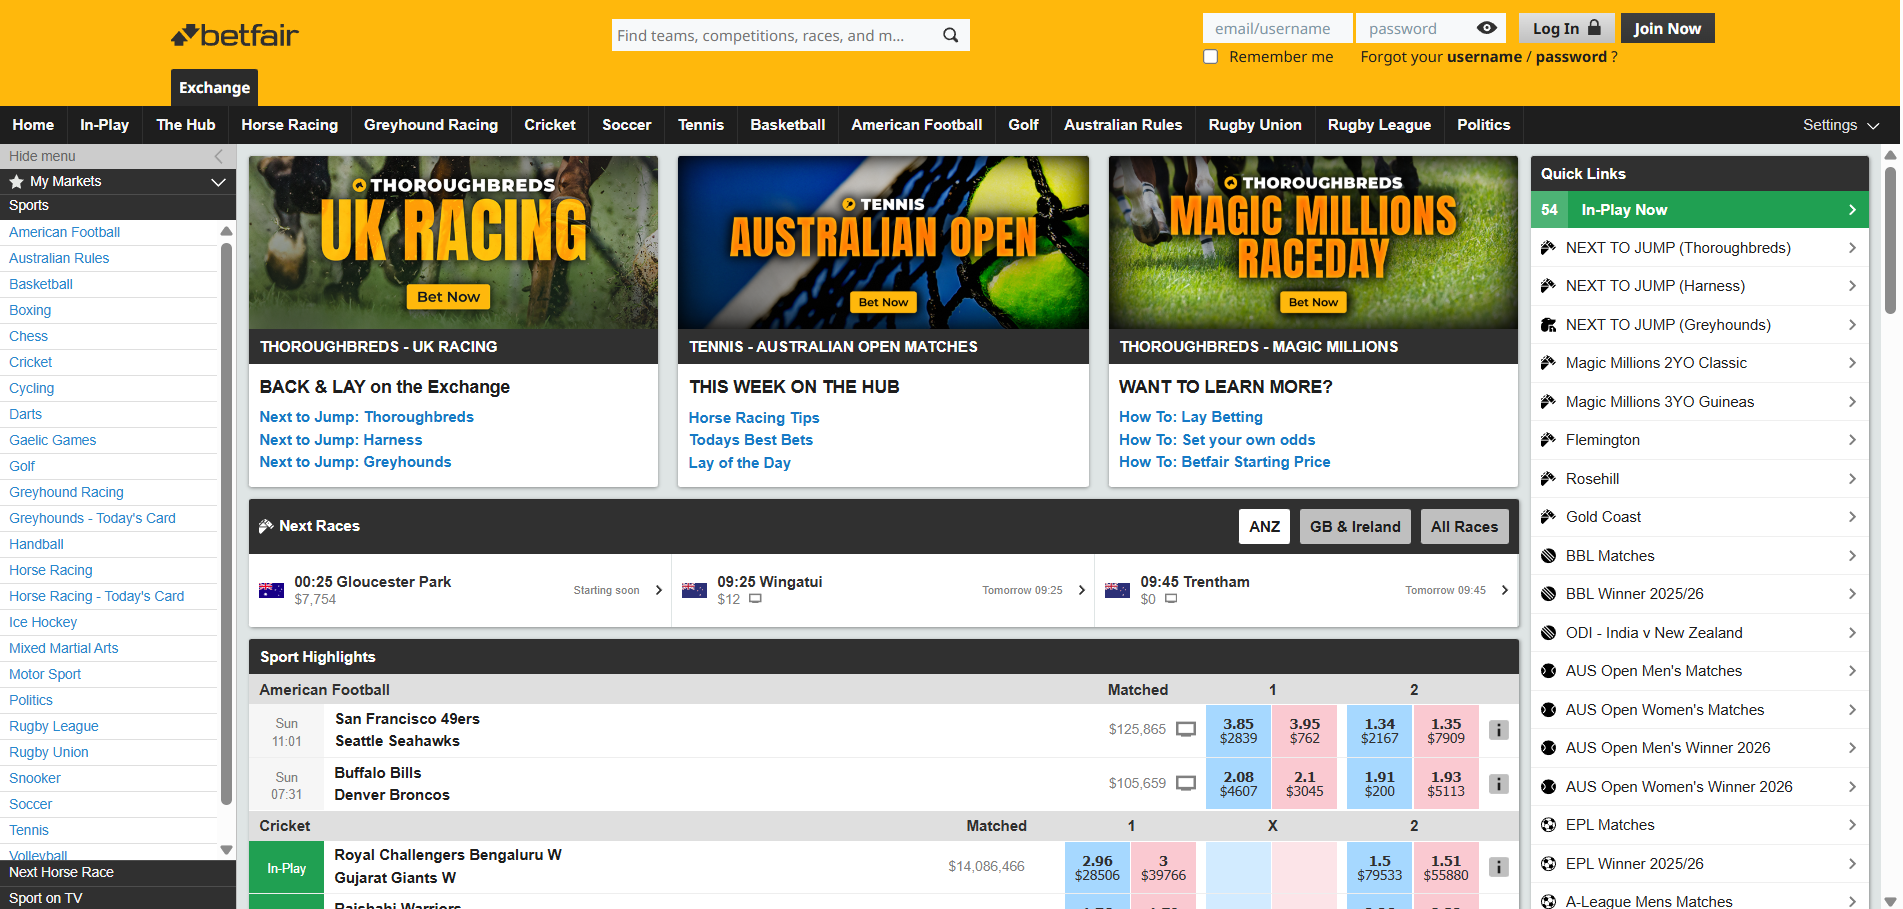
Task: Click horse icon beside Next Races
Action: pos(266,526)
